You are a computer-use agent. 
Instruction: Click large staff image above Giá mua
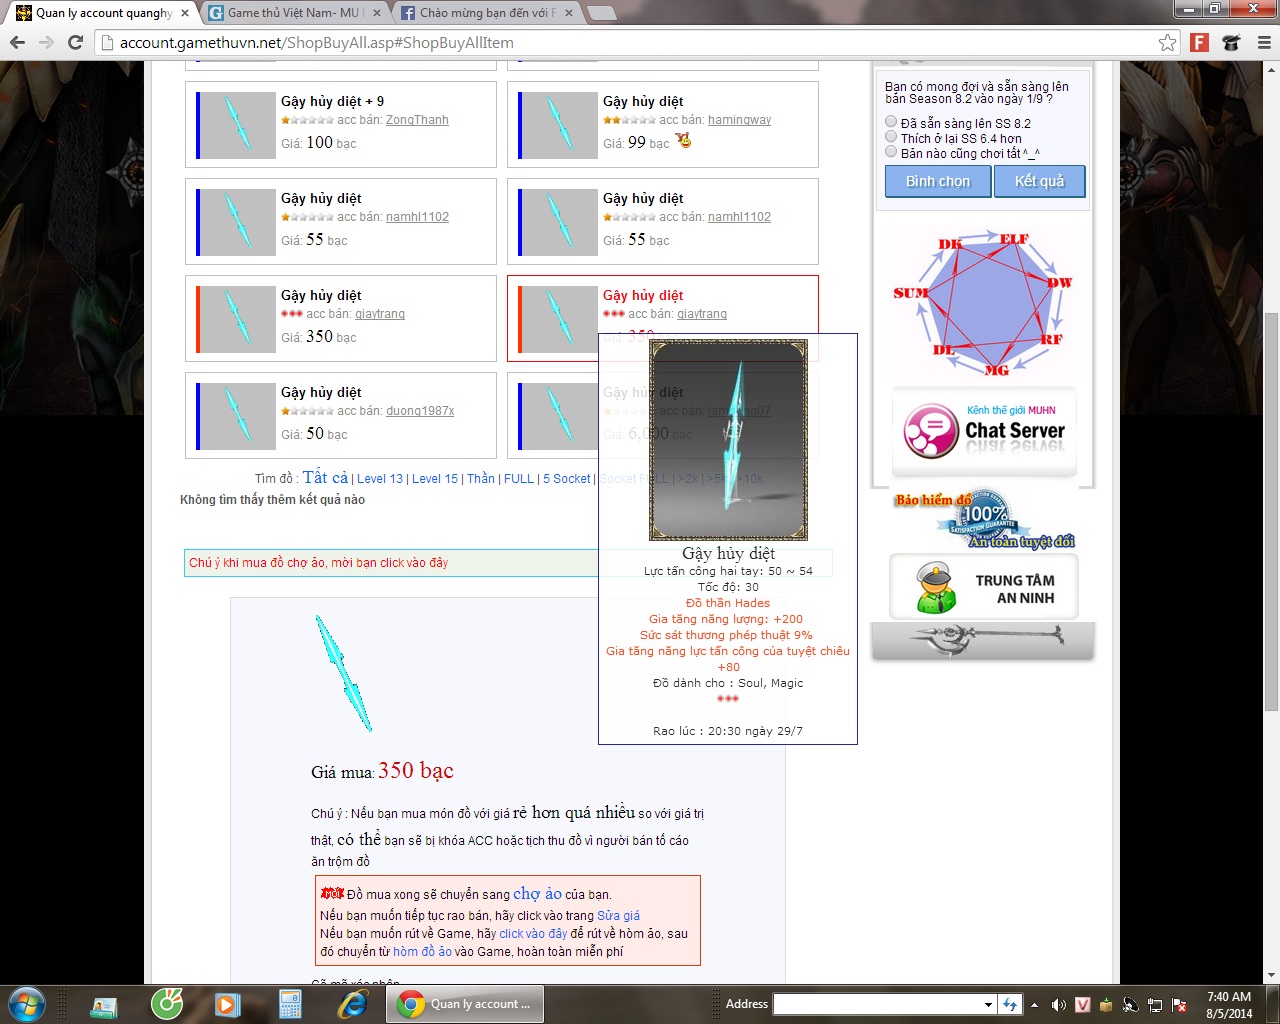point(344,672)
